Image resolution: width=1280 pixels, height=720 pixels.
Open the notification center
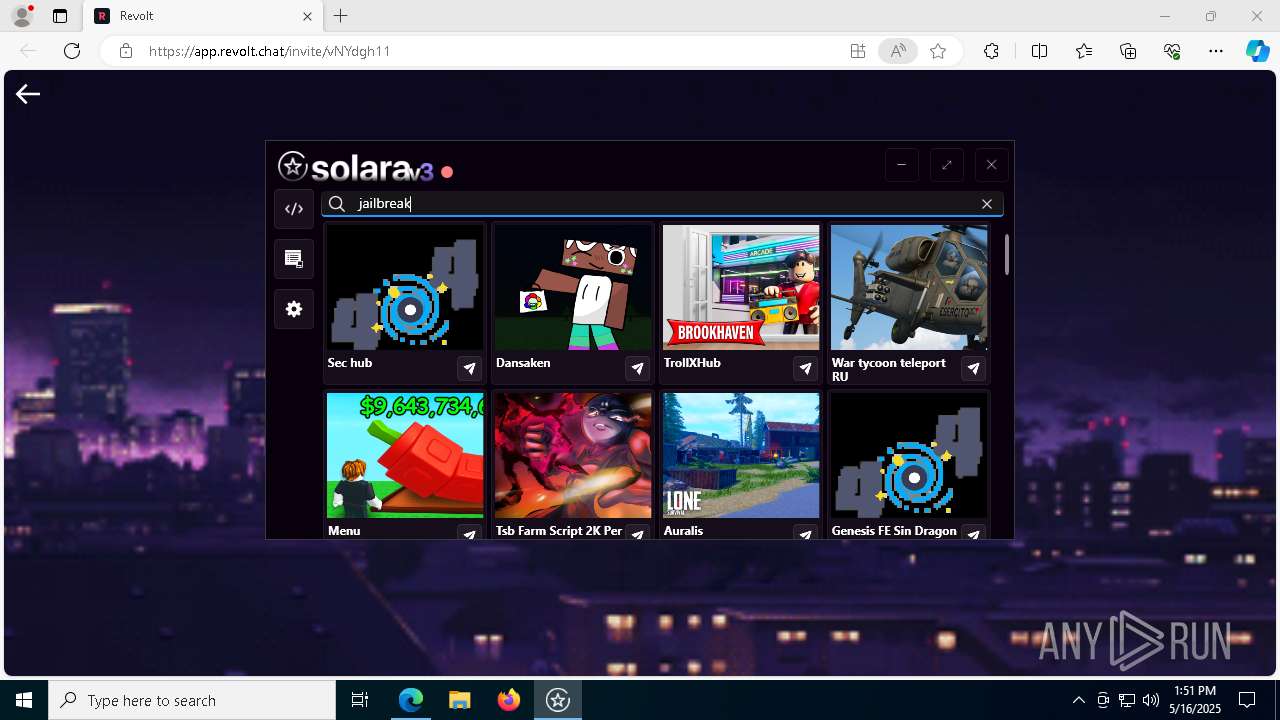coord(1247,700)
